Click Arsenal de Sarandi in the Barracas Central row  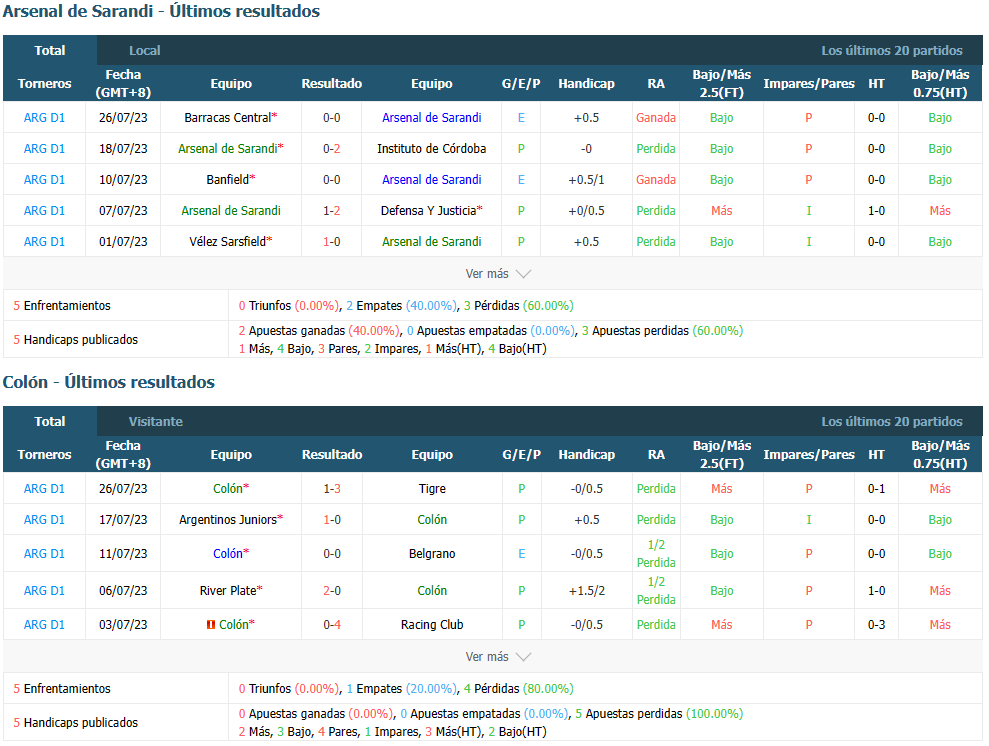[x=431, y=118]
